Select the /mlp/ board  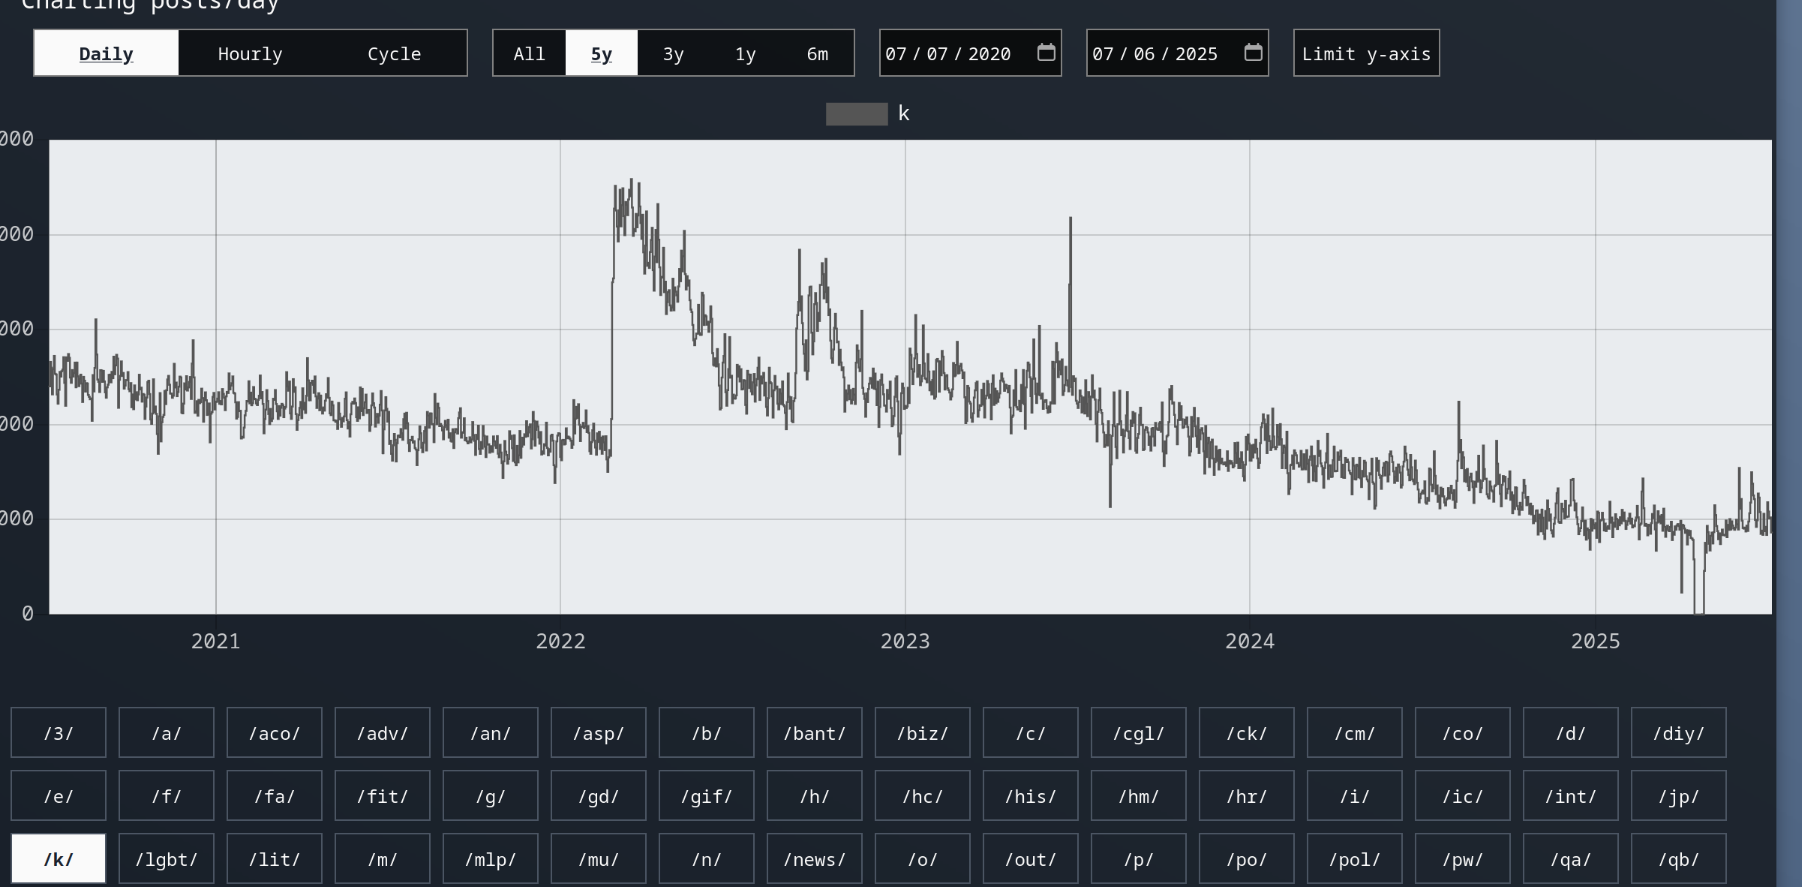tap(490, 859)
